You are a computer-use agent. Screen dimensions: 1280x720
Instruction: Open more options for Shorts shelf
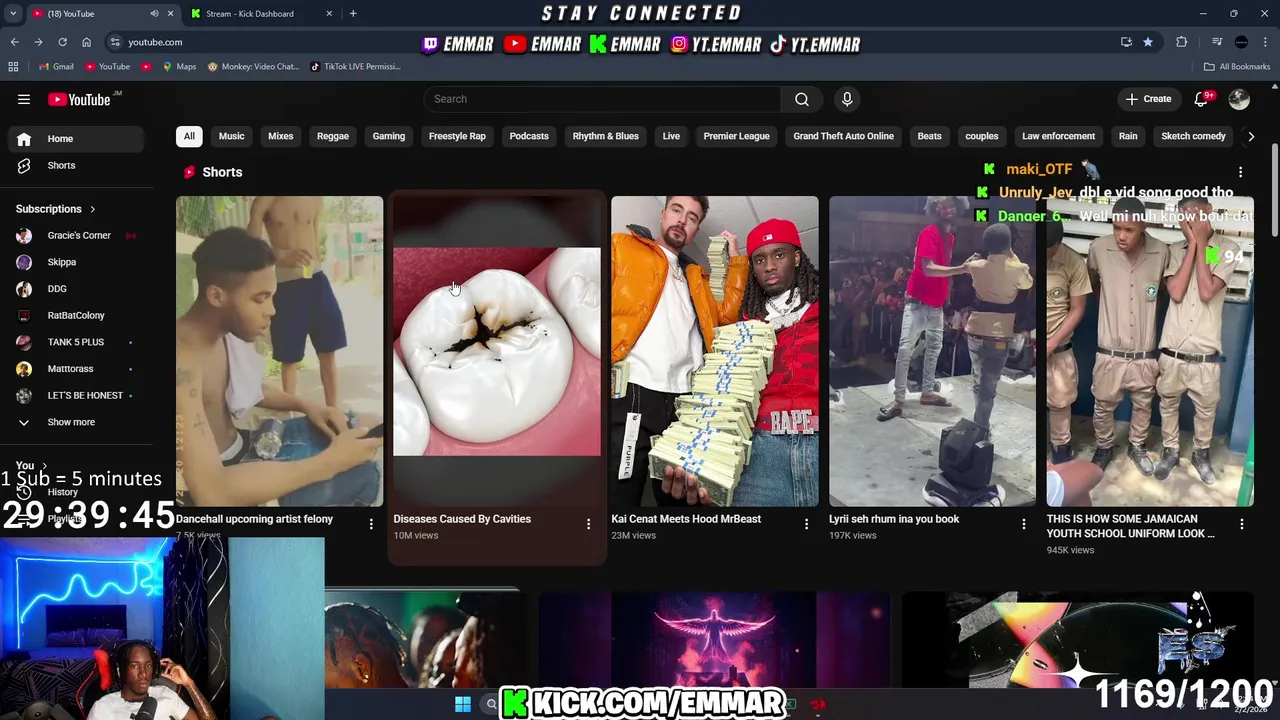(1240, 172)
